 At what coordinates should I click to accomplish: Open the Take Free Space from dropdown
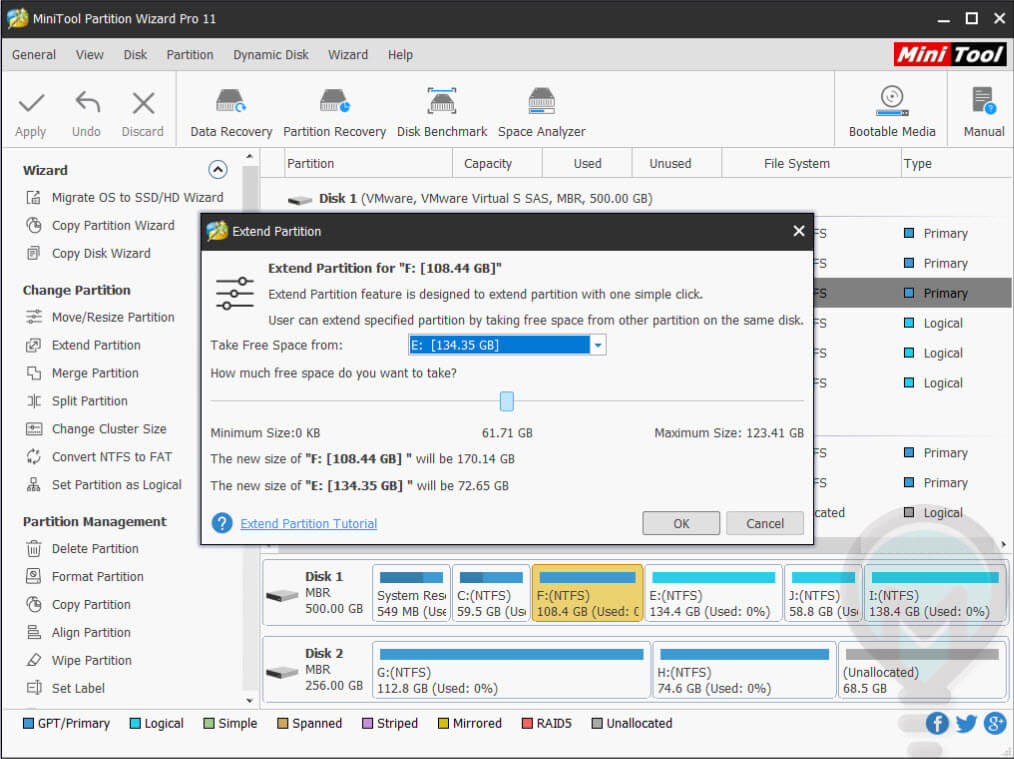point(598,345)
